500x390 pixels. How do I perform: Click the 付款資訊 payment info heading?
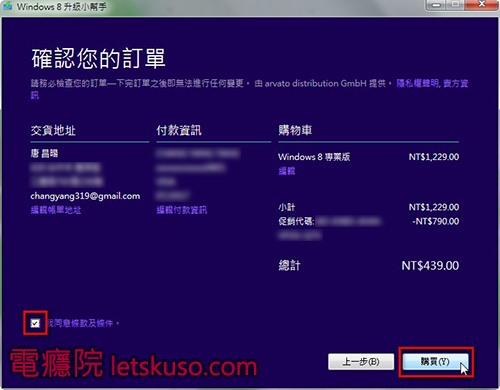pos(179,130)
